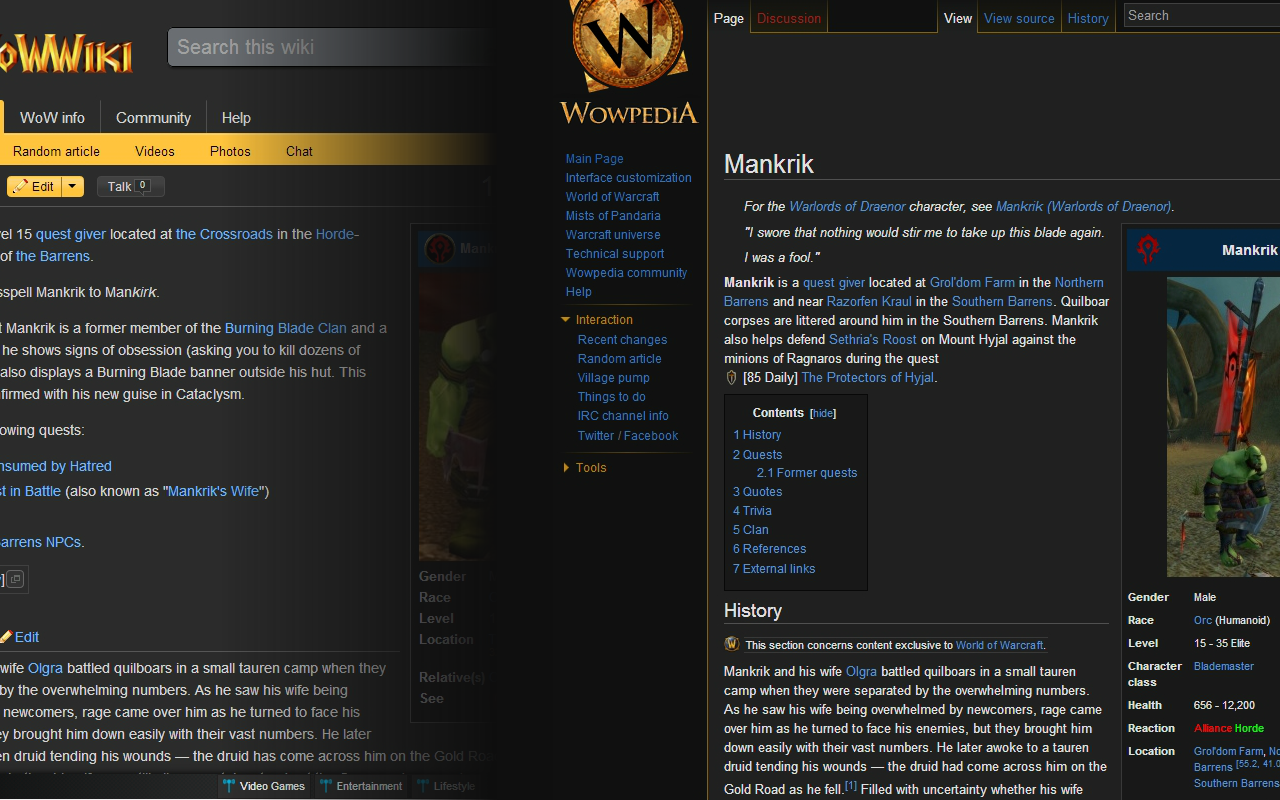Screen dimensions: 1280x800
Task: Open the Olgra link in Wowpedia History
Action: point(861,672)
